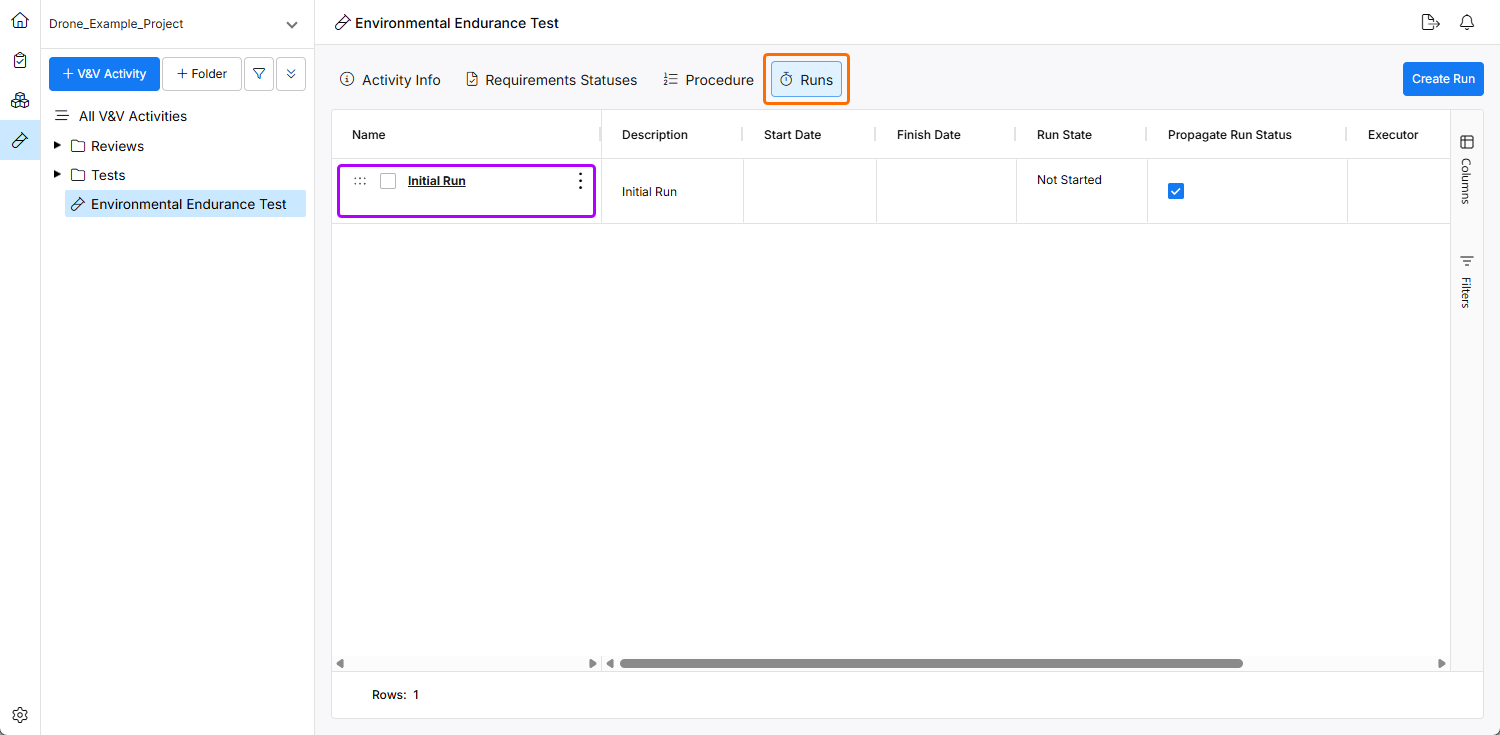Viewport: 1500px width, 735px height.
Task: Click the export icon beside the bell
Action: pos(1430,23)
